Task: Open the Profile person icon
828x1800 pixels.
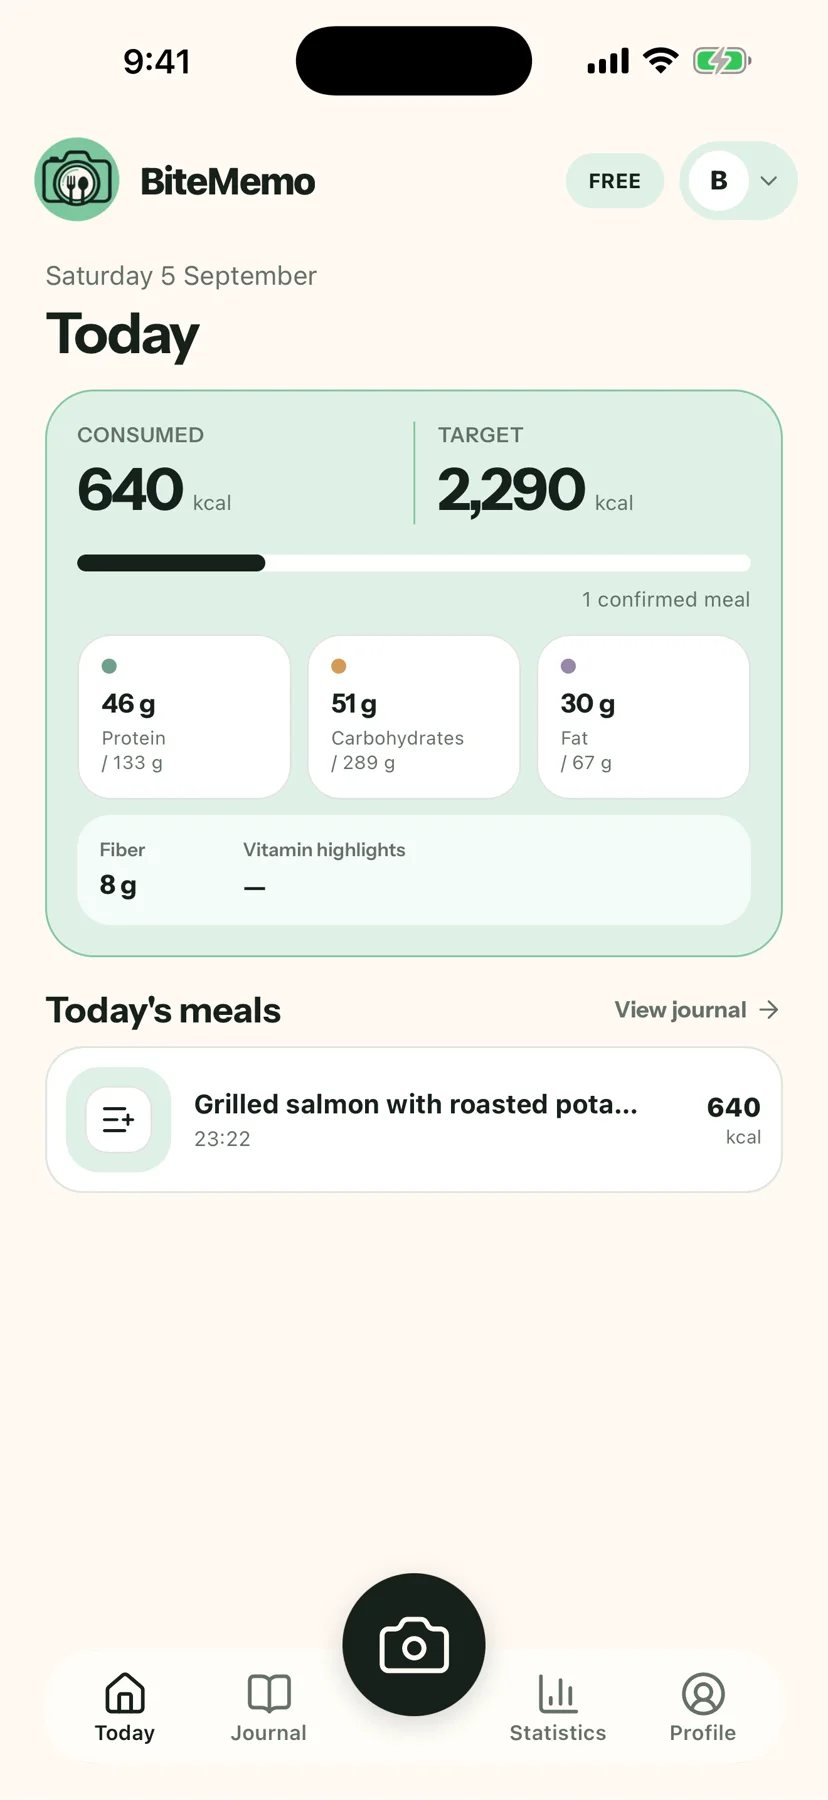Action: click(x=703, y=1693)
